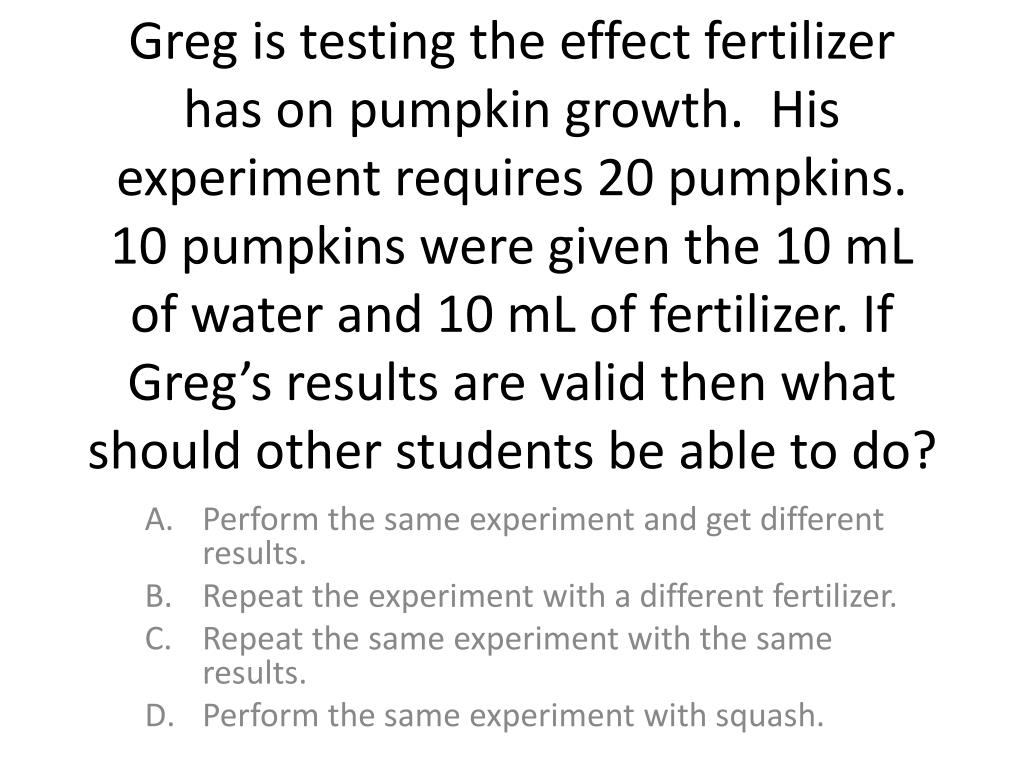The width and height of the screenshot is (1024, 768).
Task: Click the "D." list letter label
Action: click(x=159, y=715)
